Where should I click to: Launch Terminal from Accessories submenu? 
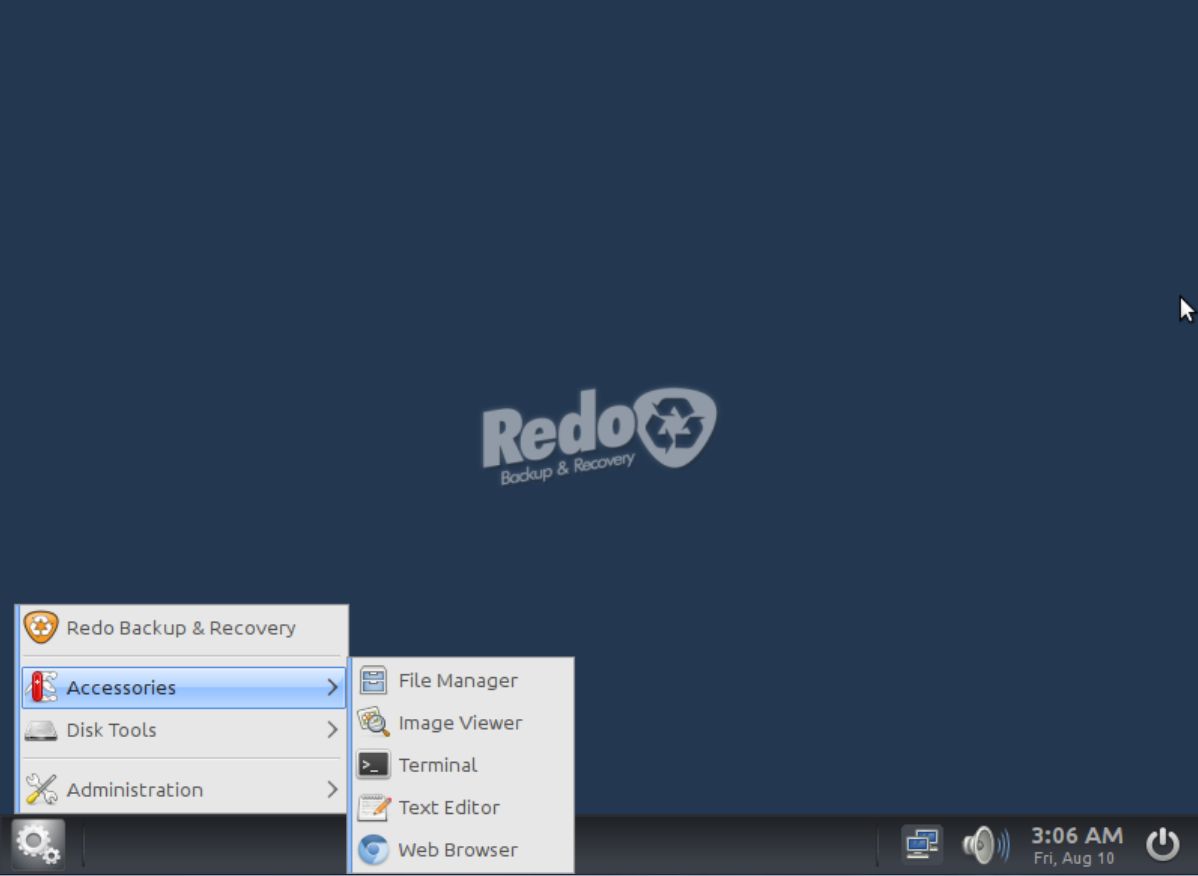coord(462,765)
